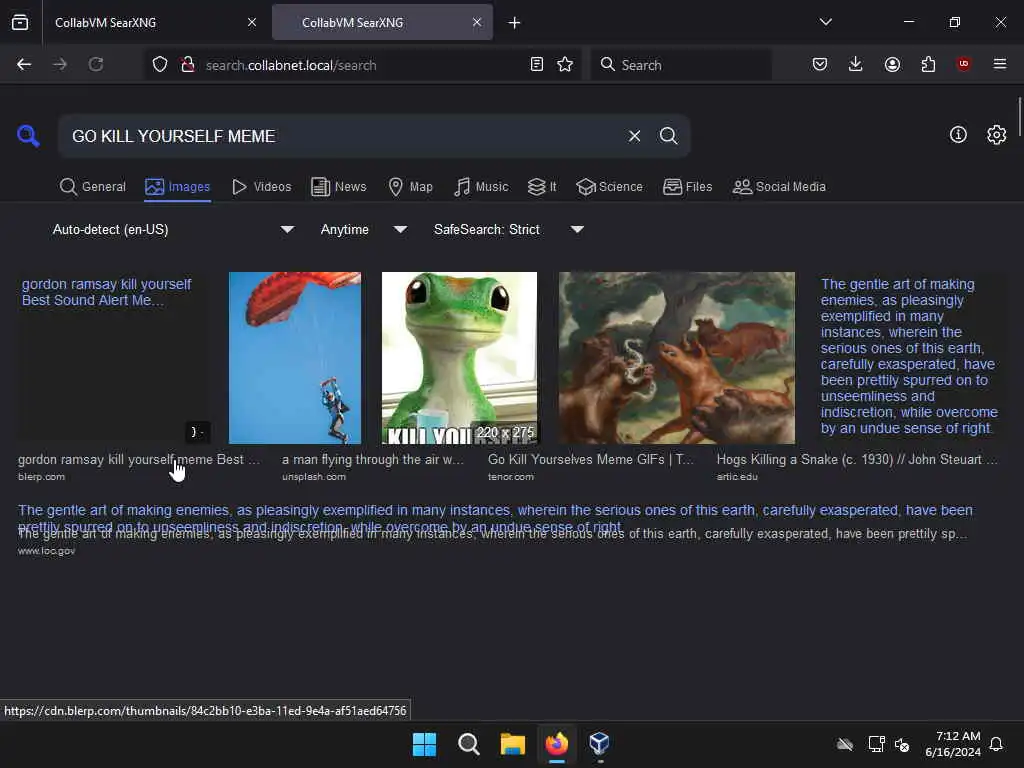The width and height of the screenshot is (1024, 768).
Task: Select the Images search category
Action: click(x=178, y=187)
